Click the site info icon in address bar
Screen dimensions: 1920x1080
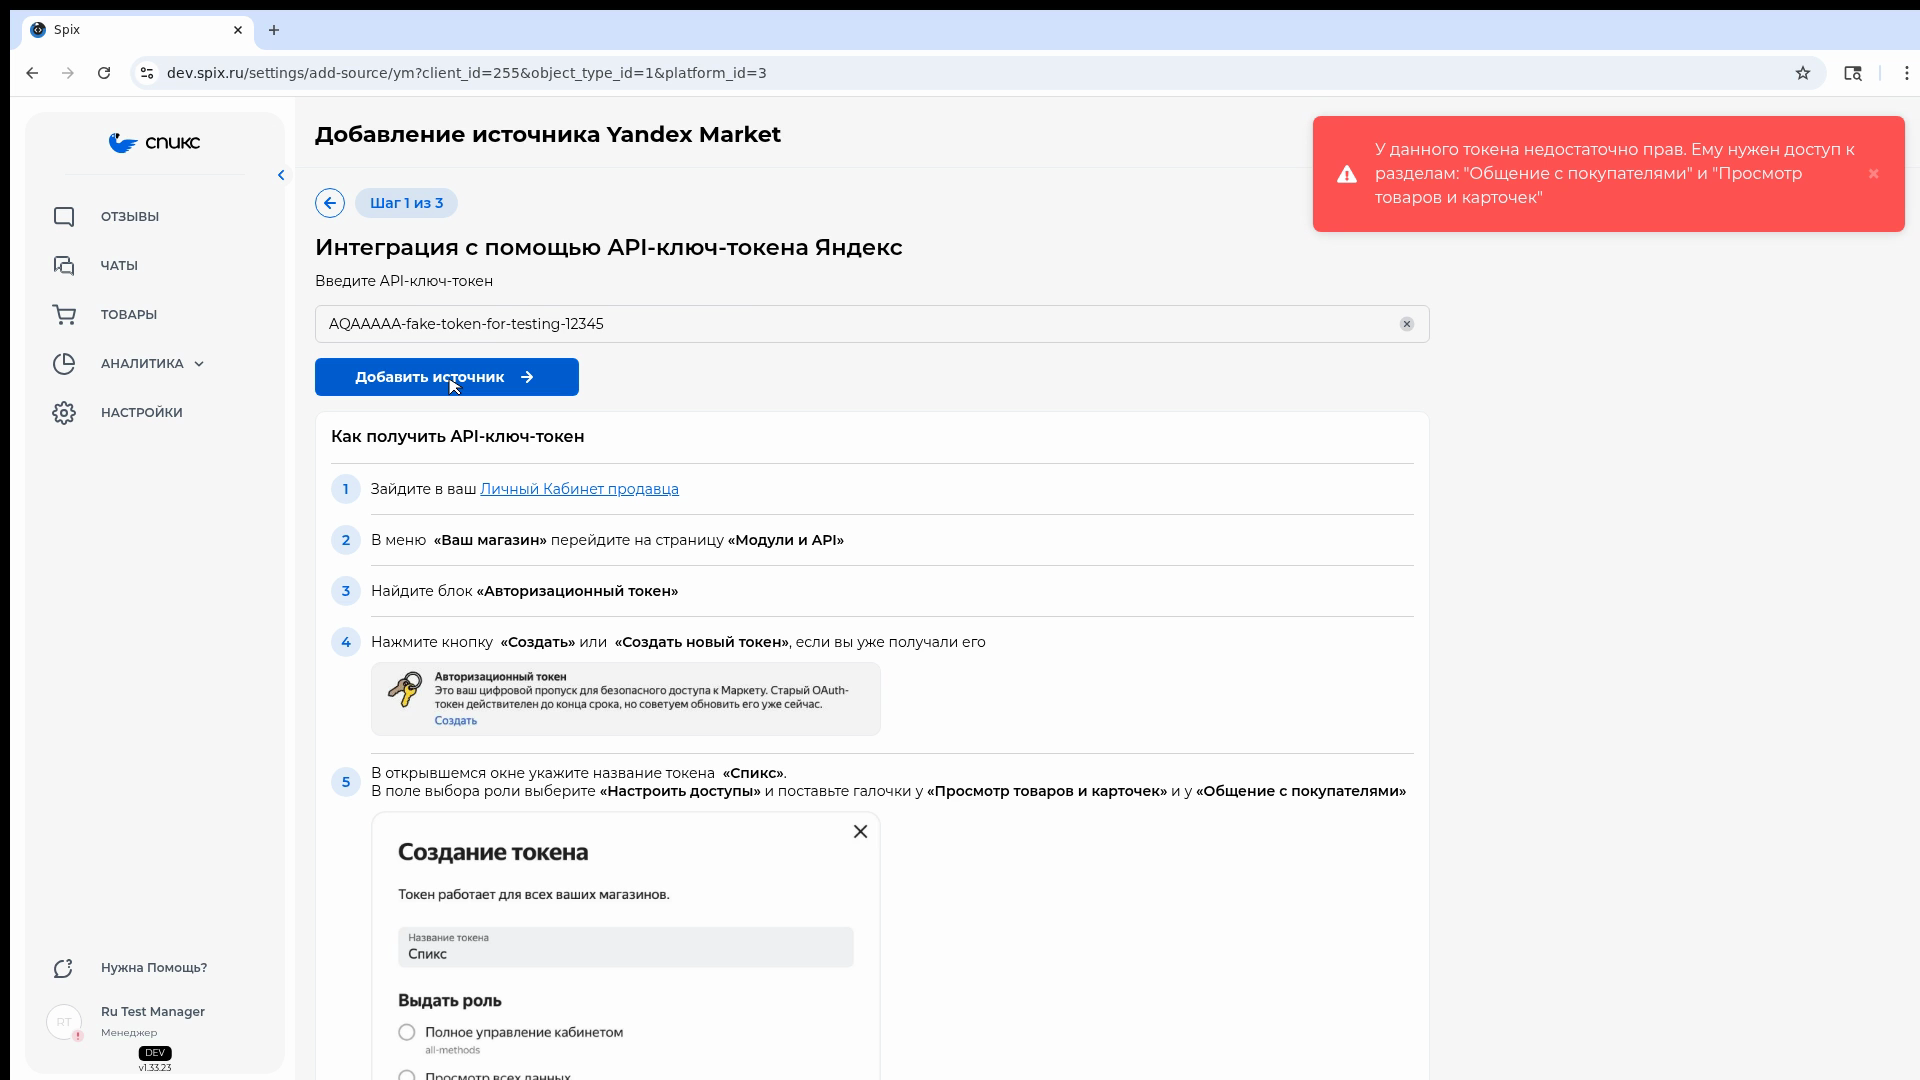(x=147, y=73)
